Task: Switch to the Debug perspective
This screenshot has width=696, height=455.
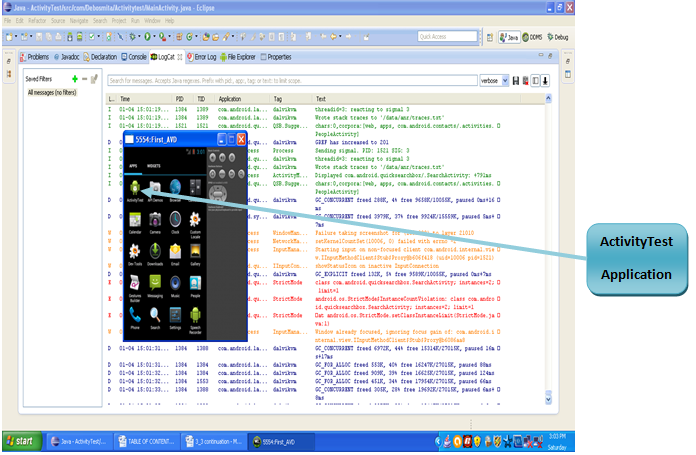Action: click(558, 37)
